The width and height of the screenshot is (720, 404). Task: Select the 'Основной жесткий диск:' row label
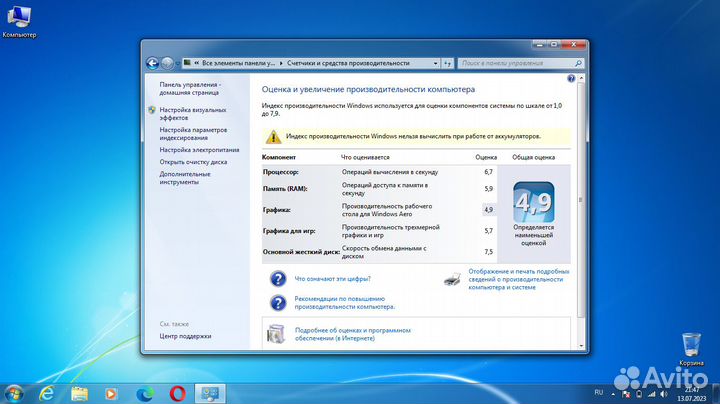pos(301,252)
